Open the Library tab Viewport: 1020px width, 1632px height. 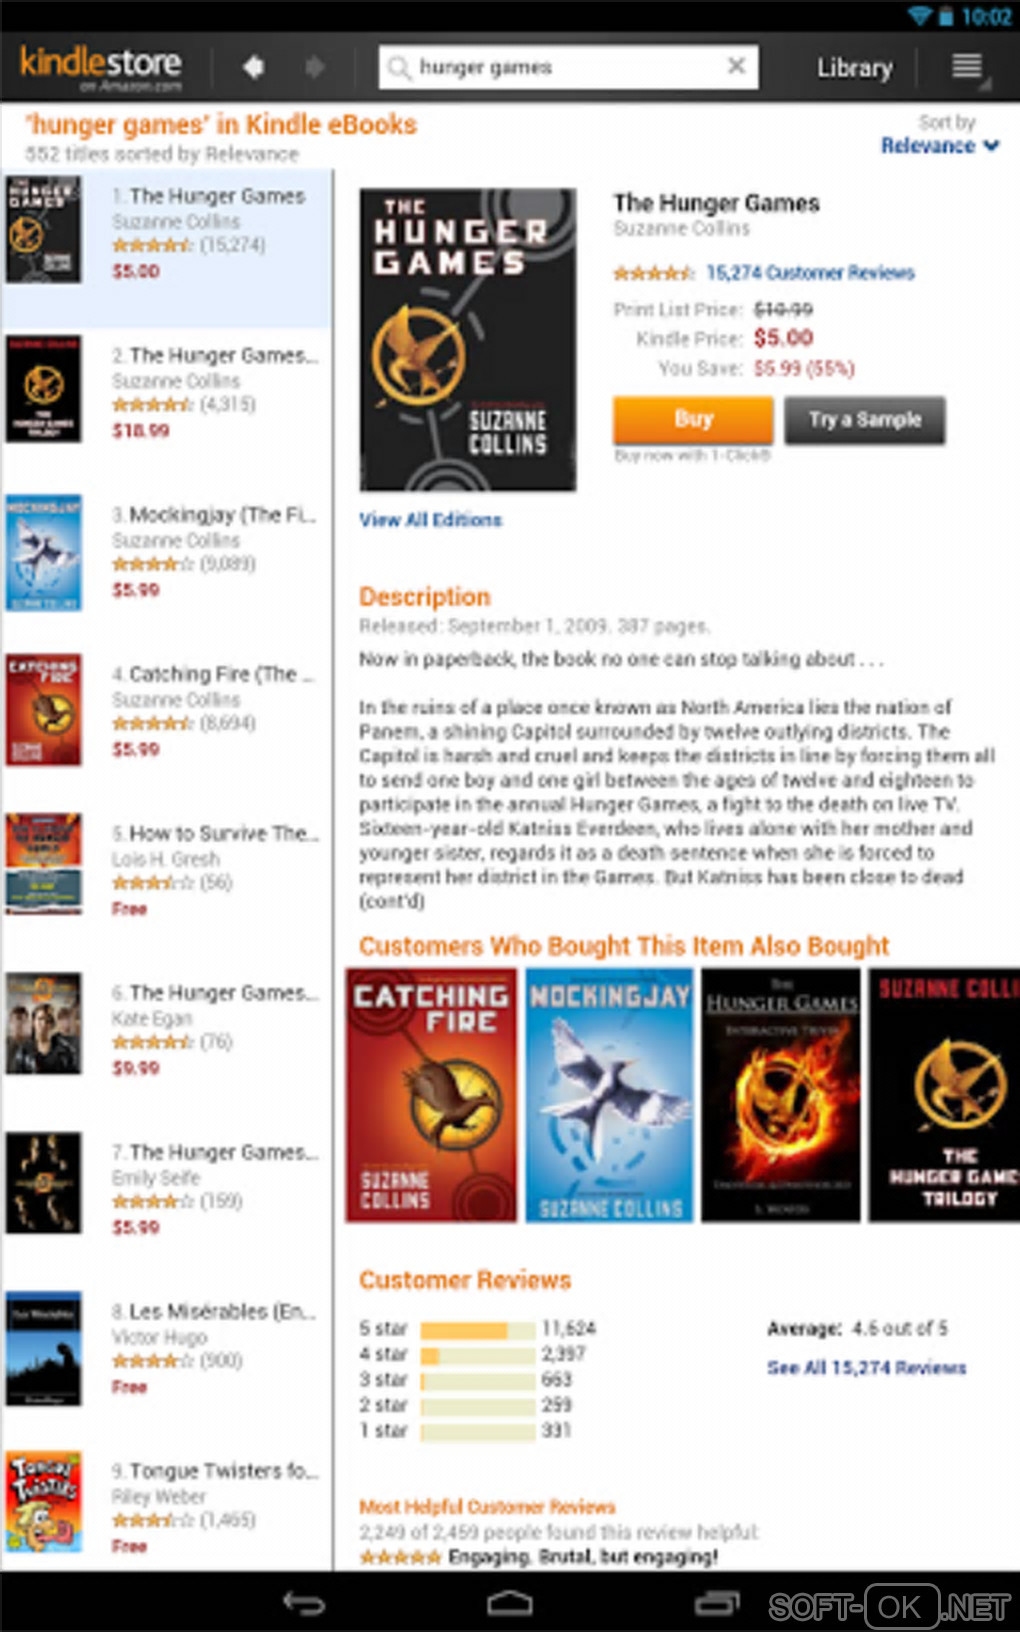click(x=854, y=68)
